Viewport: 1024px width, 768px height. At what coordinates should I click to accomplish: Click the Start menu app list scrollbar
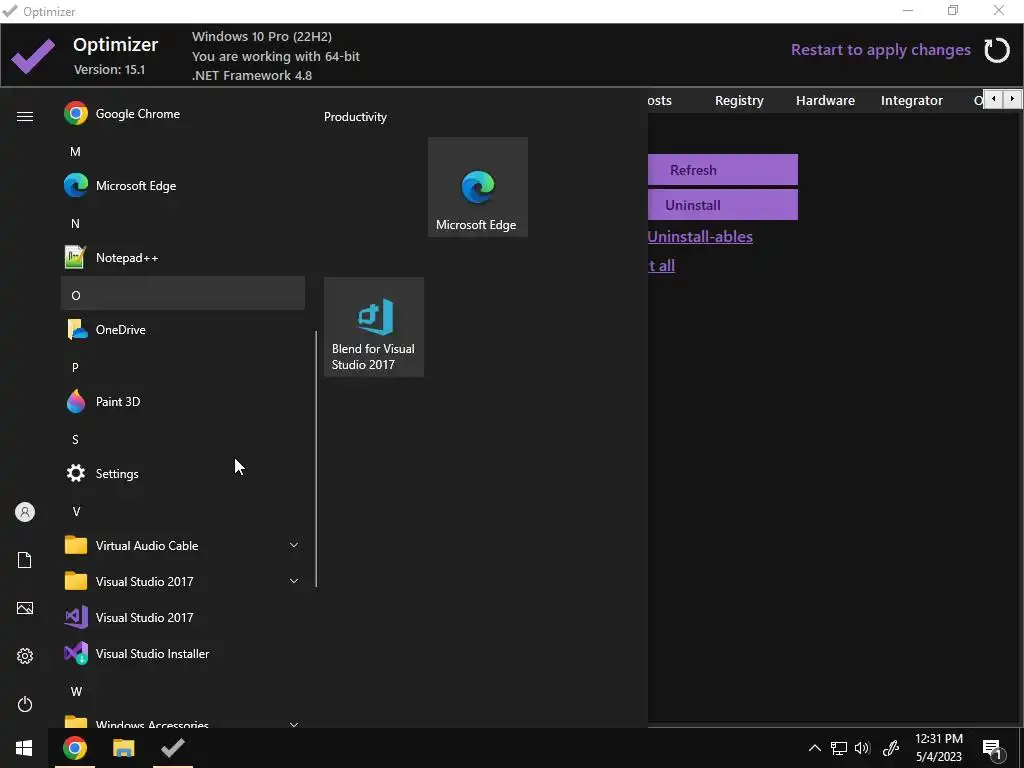point(316,458)
